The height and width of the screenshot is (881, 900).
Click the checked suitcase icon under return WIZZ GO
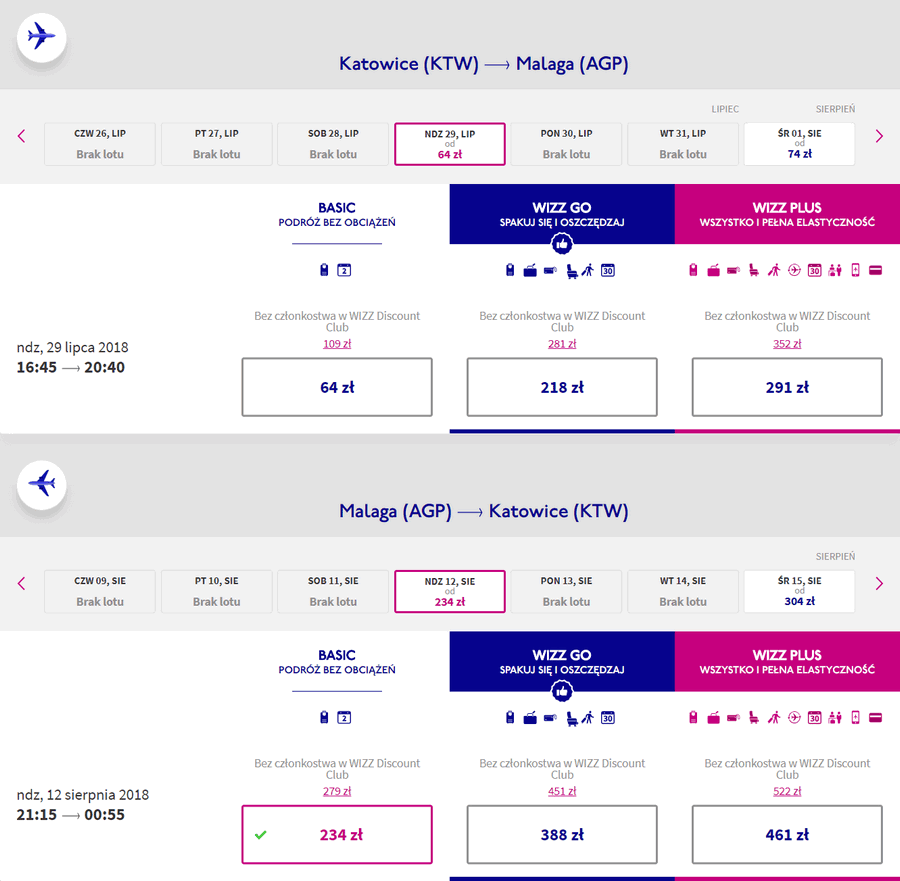click(530, 717)
